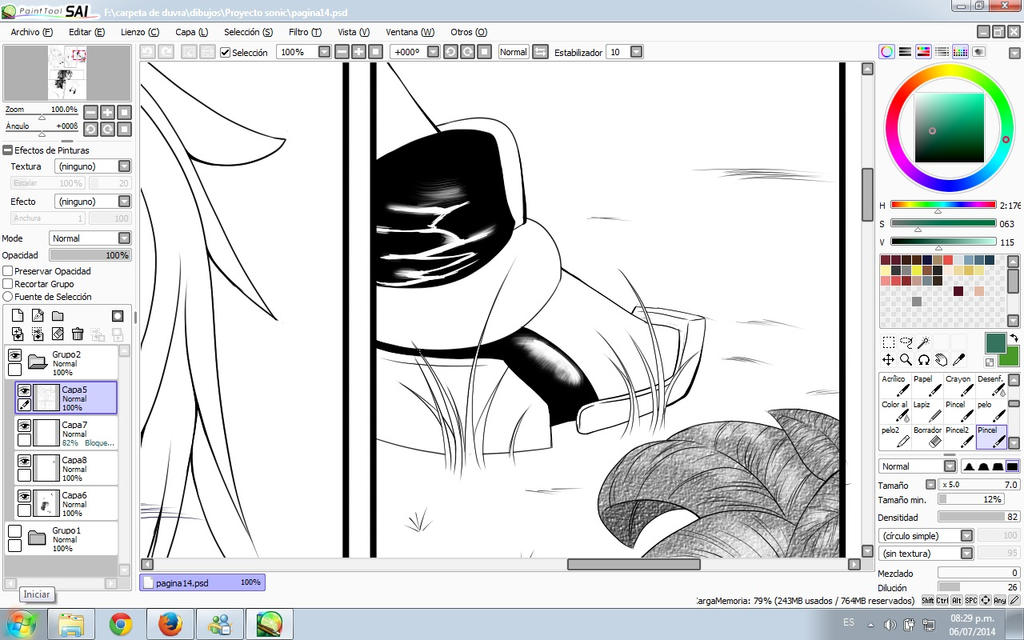Viewport: 1024px width, 640px height.
Task: Choose the Crayon brush
Action: point(959,385)
